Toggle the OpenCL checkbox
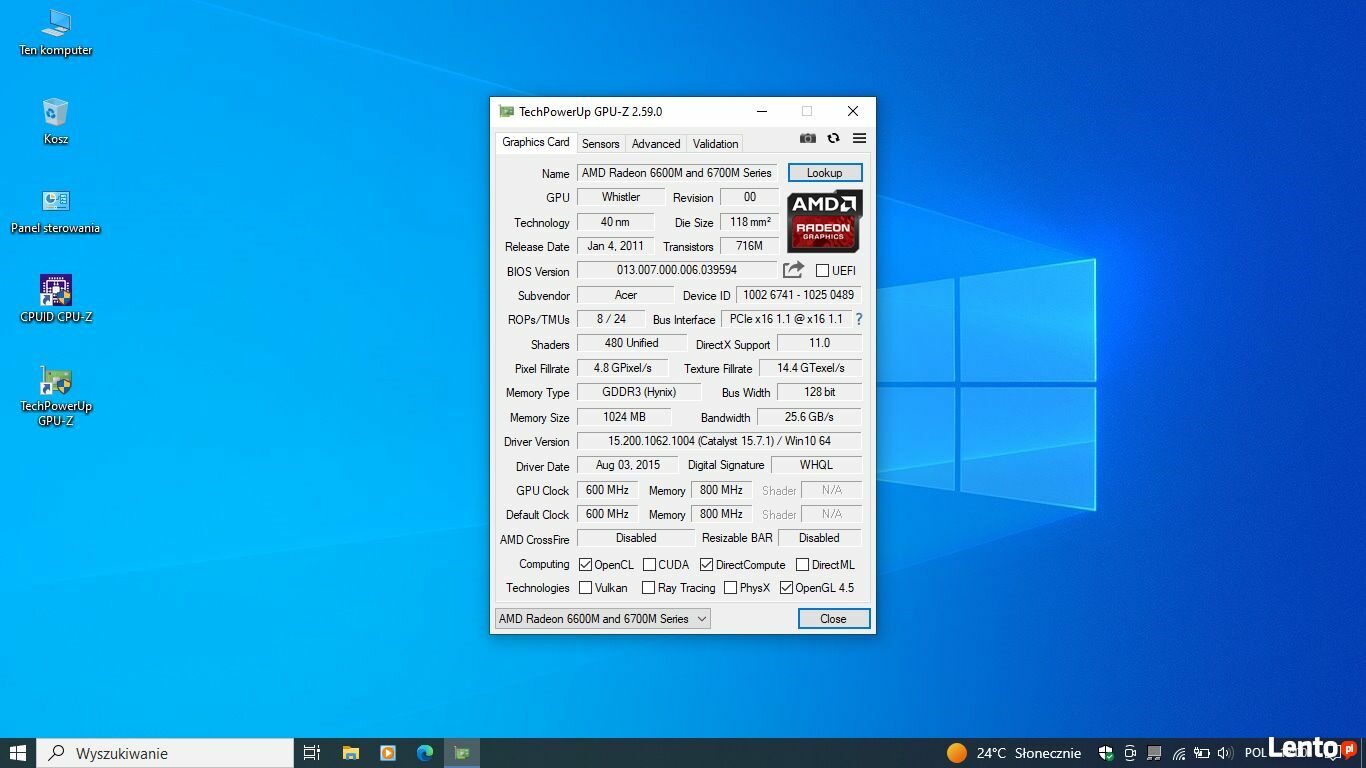Viewport: 1366px width, 768px height. (585, 565)
